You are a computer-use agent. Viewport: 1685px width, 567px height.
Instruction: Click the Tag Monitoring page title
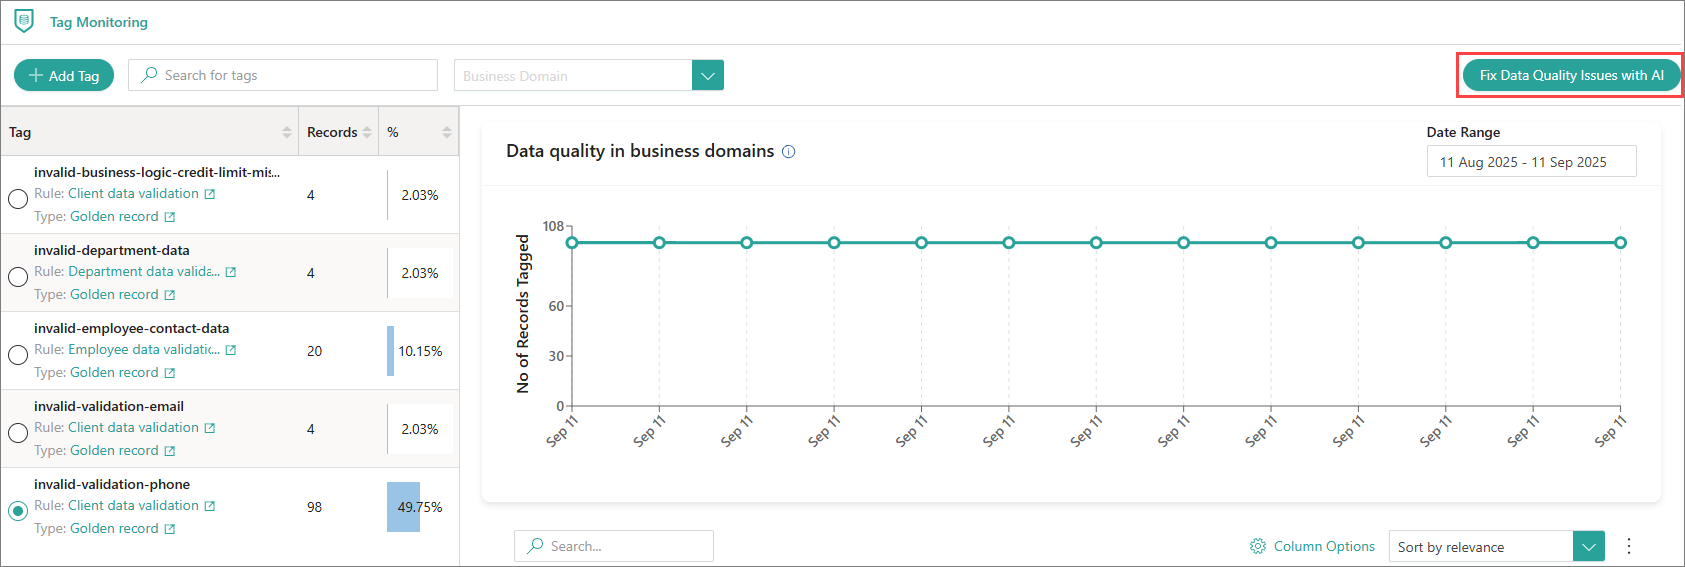99,22
